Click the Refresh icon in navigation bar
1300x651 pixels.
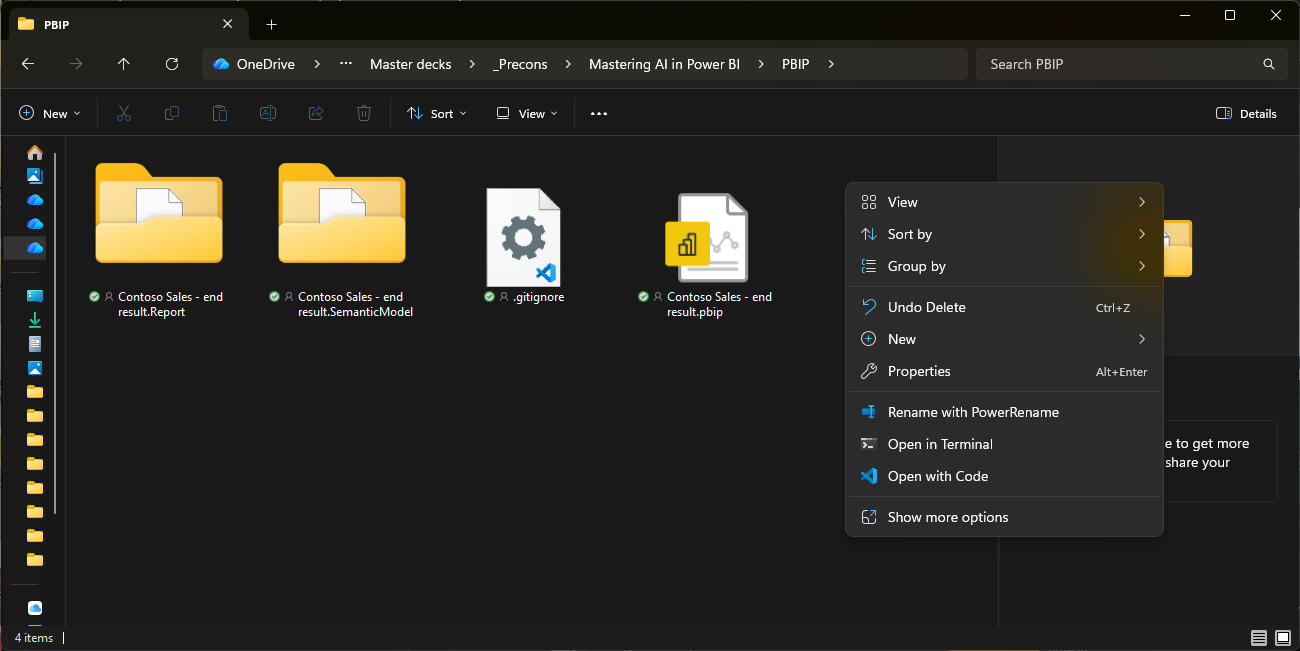point(172,64)
